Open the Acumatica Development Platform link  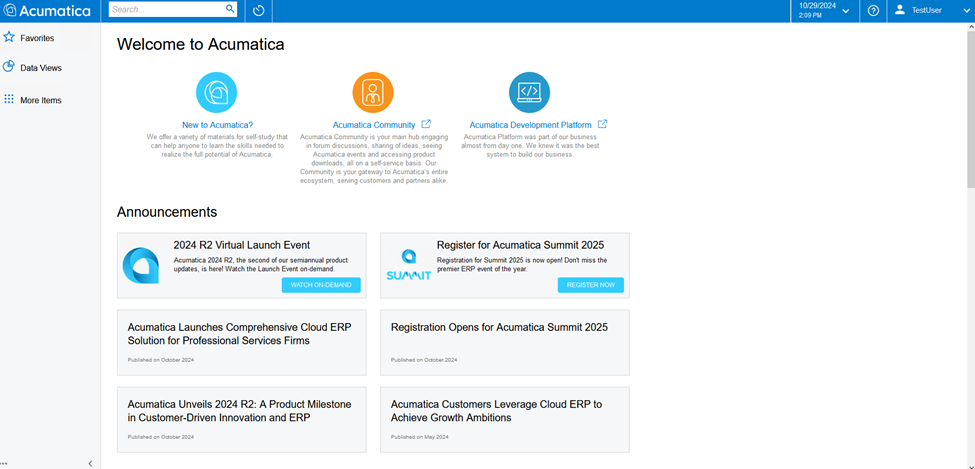(530, 124)
